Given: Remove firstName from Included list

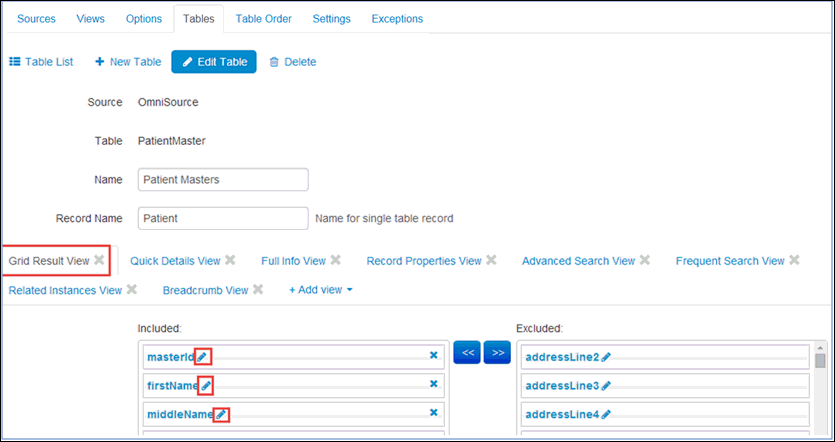Looking at the screenshot, I should tap(433, 384).
